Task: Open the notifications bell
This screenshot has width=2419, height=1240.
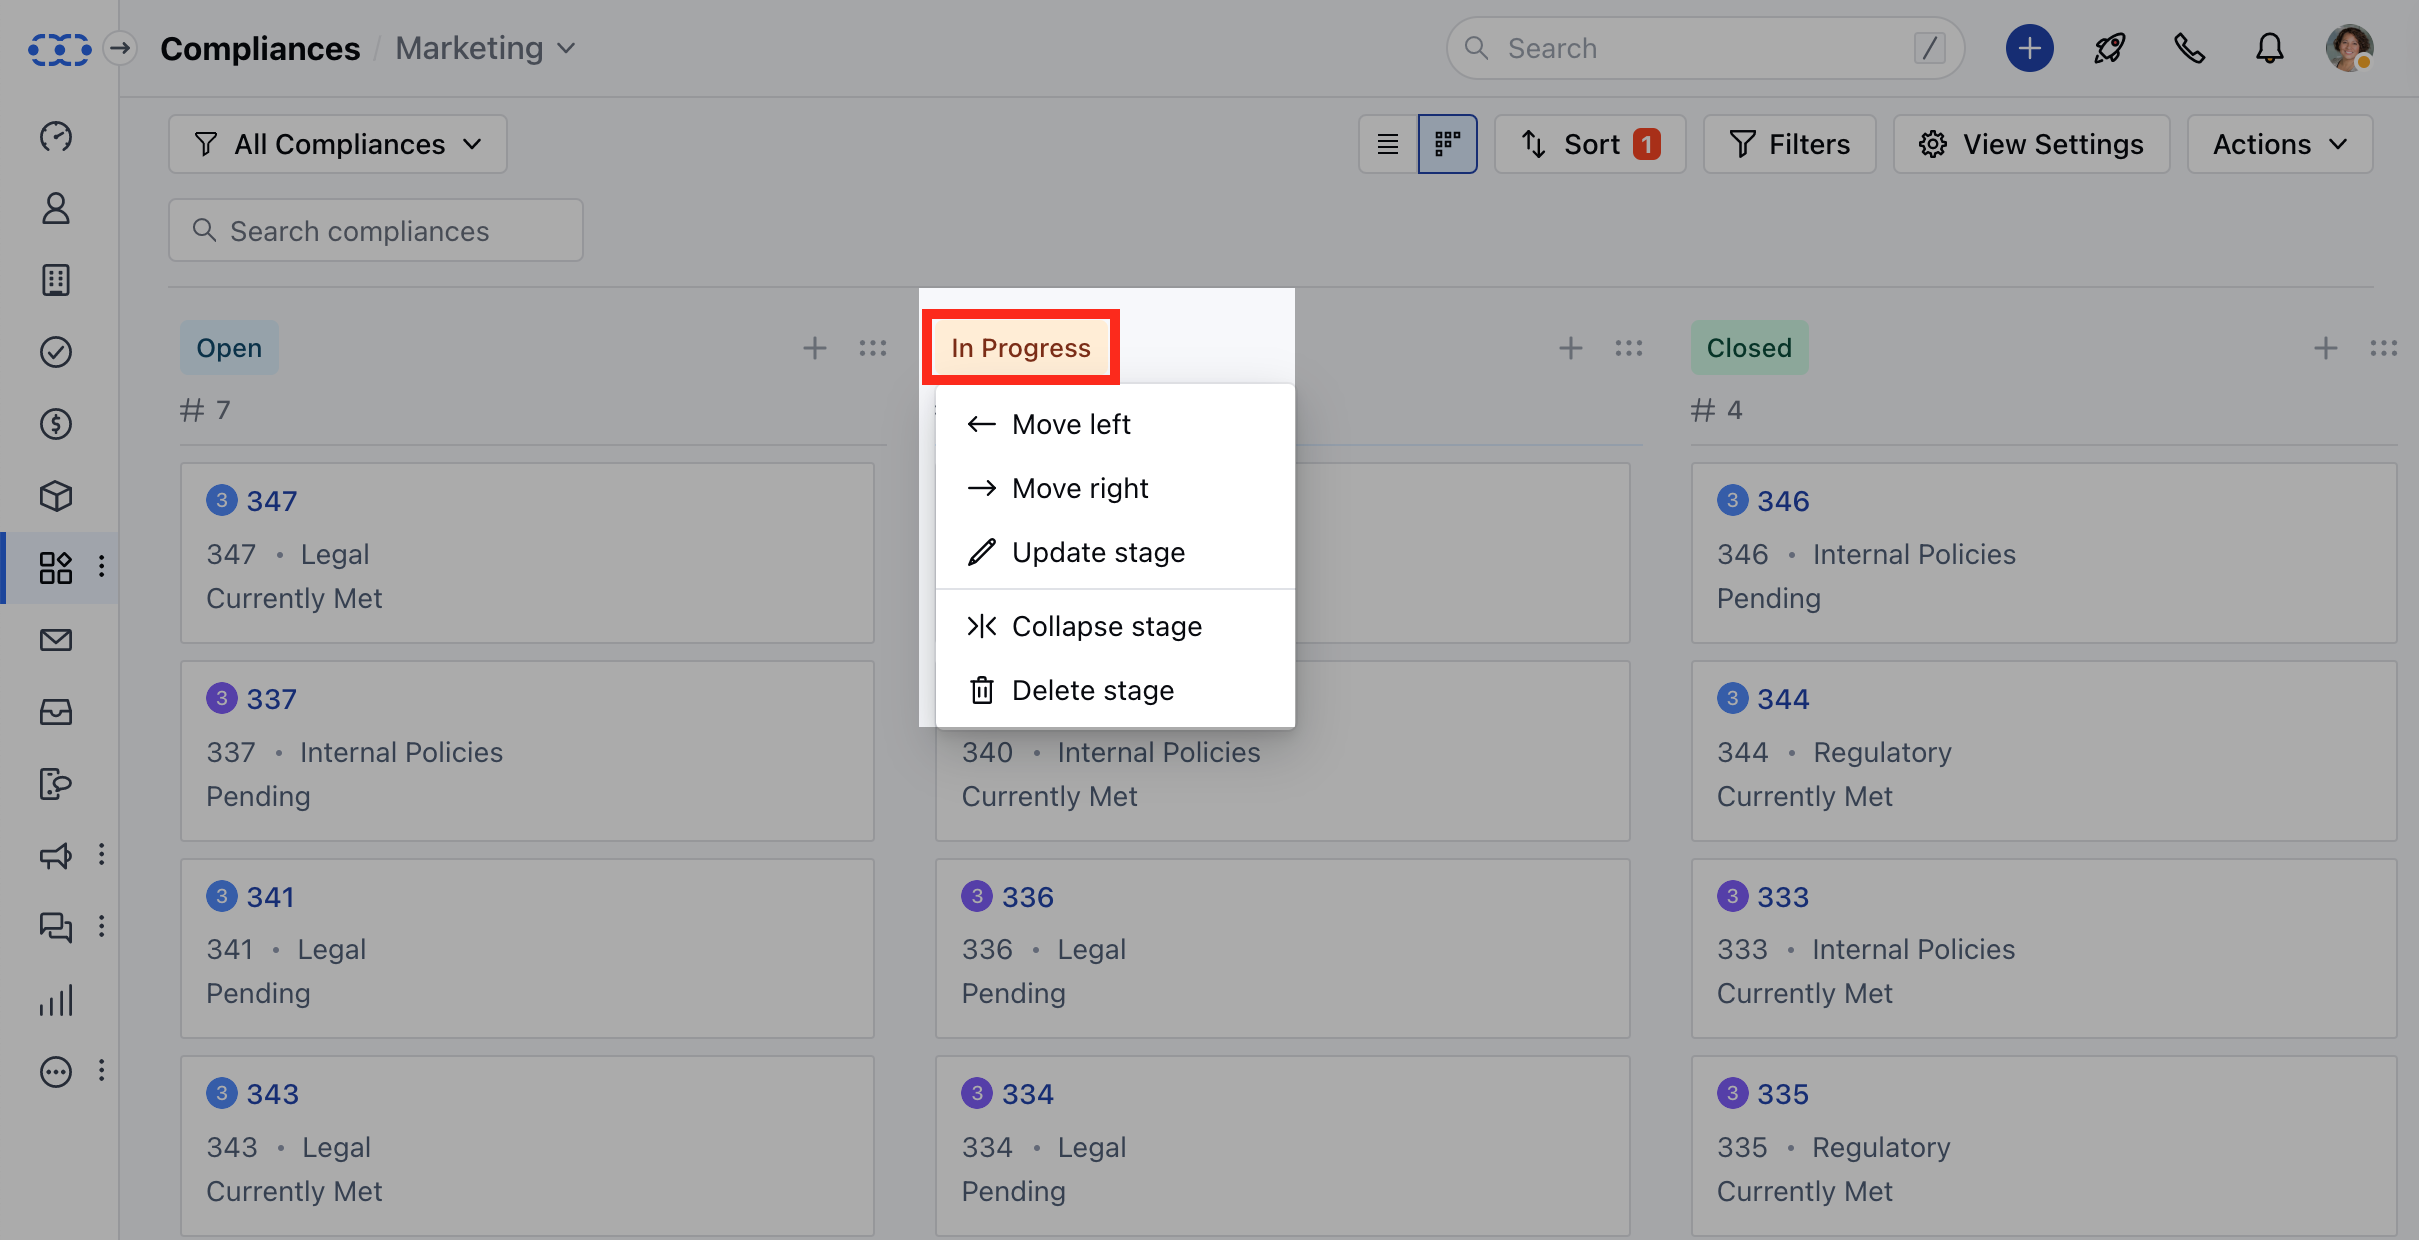Action: point(2270,48)
